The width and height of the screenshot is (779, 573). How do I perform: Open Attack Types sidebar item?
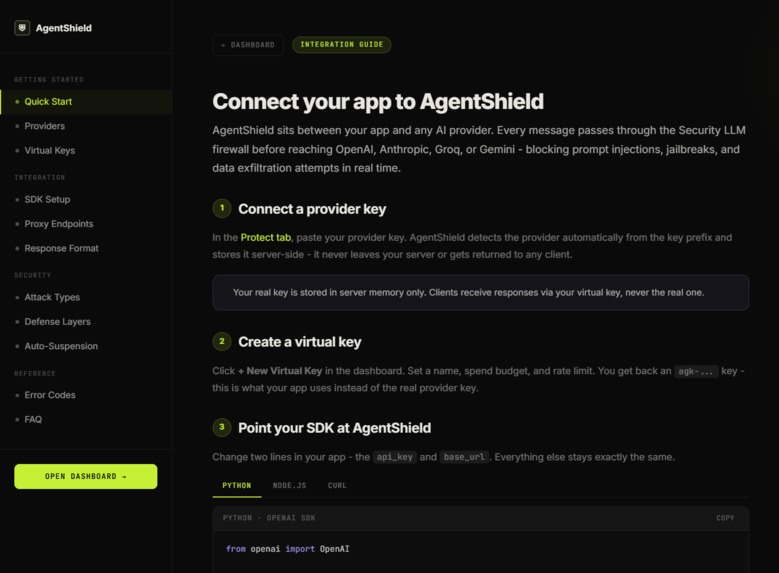click(x=86, y=297)
